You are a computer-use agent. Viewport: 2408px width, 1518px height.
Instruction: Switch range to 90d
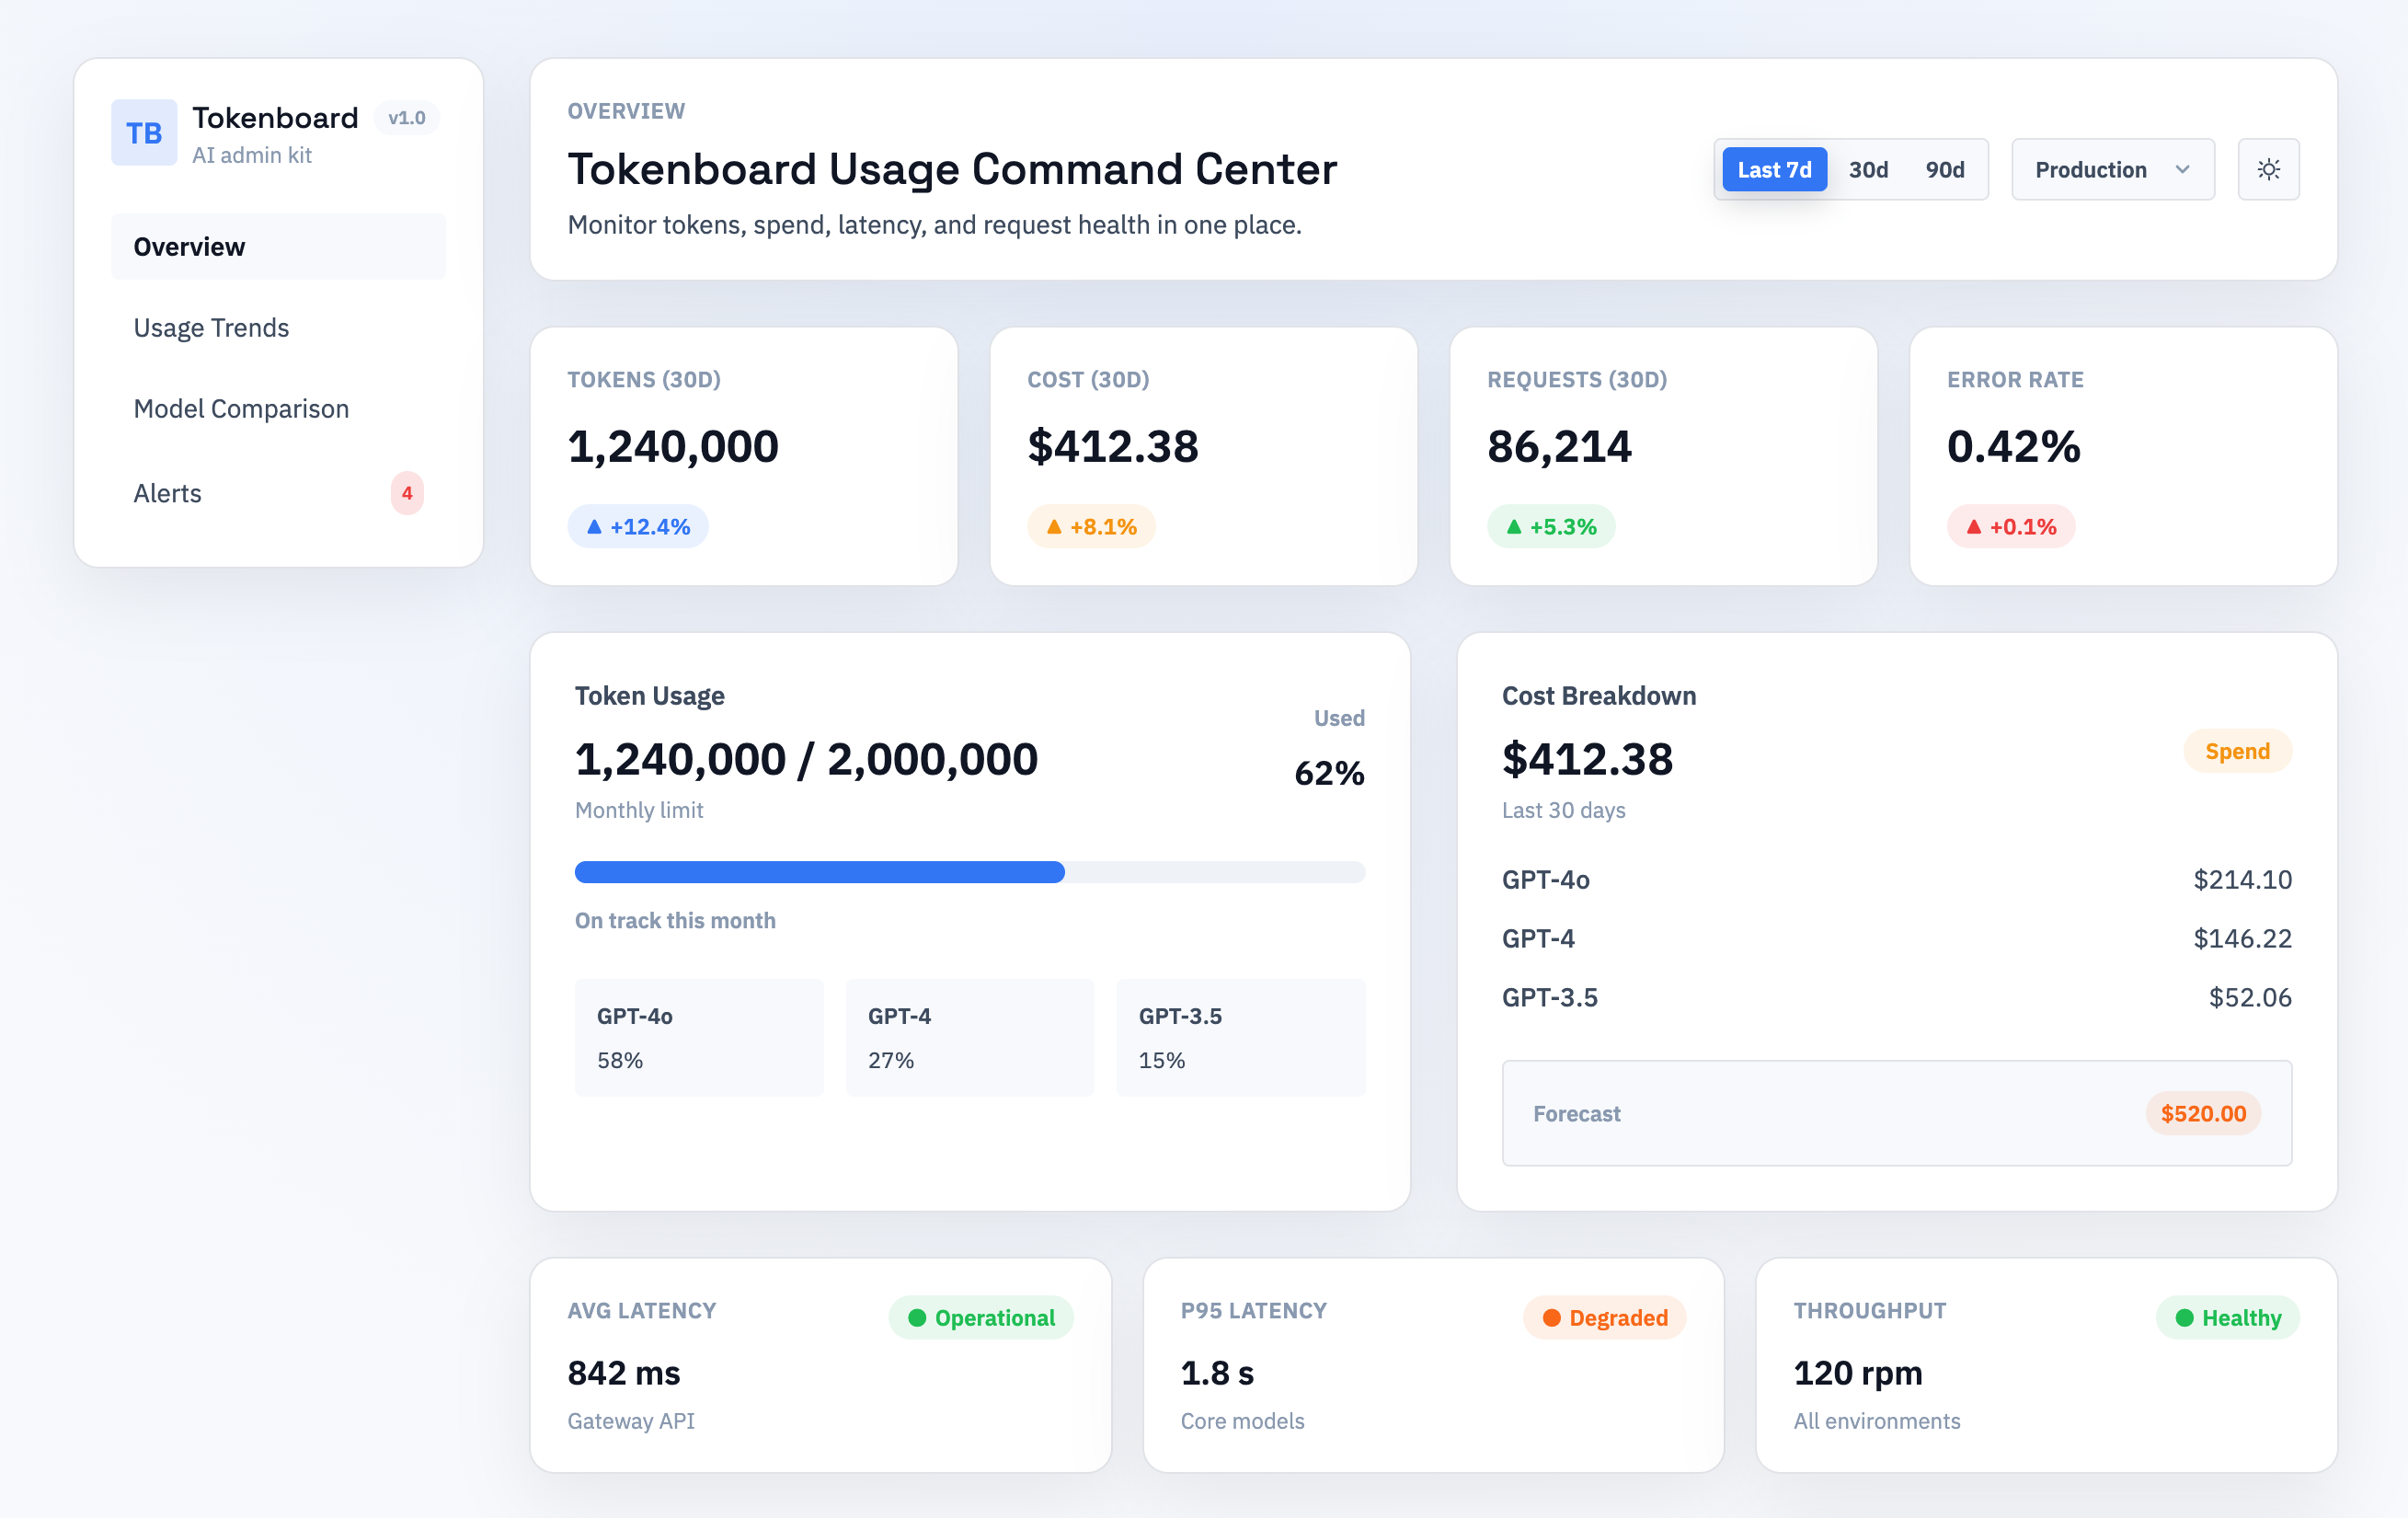(x=1944, y=169)
